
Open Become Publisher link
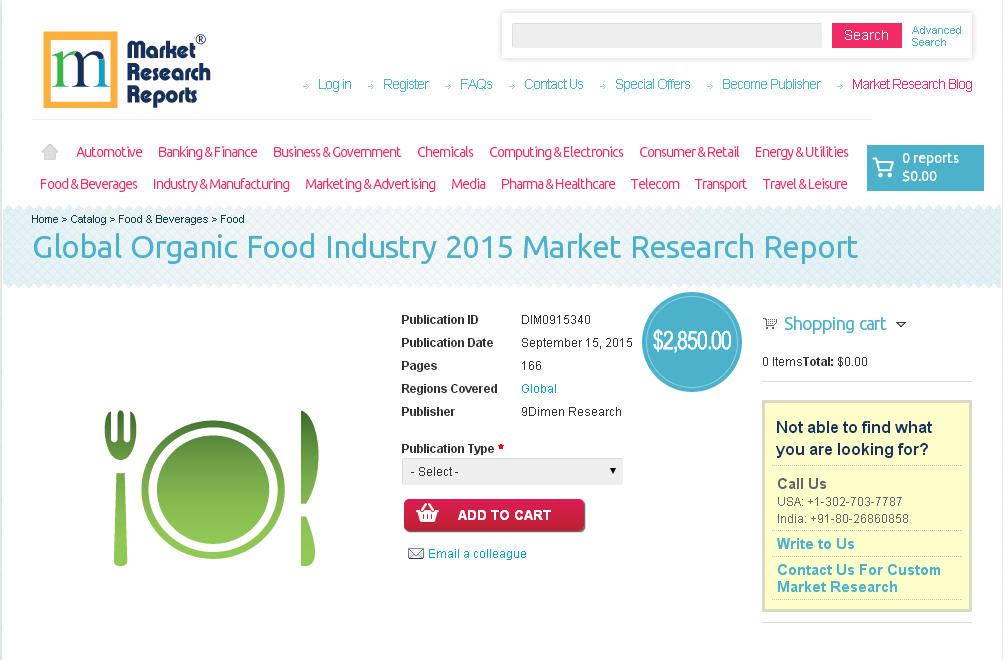[x=771, y=84]
